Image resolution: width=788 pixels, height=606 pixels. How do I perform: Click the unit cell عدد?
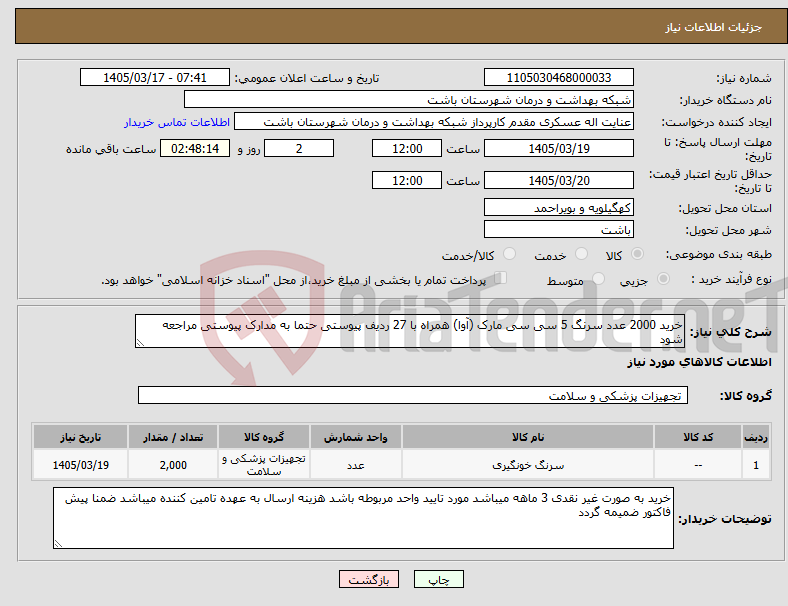tap(355, 465)
